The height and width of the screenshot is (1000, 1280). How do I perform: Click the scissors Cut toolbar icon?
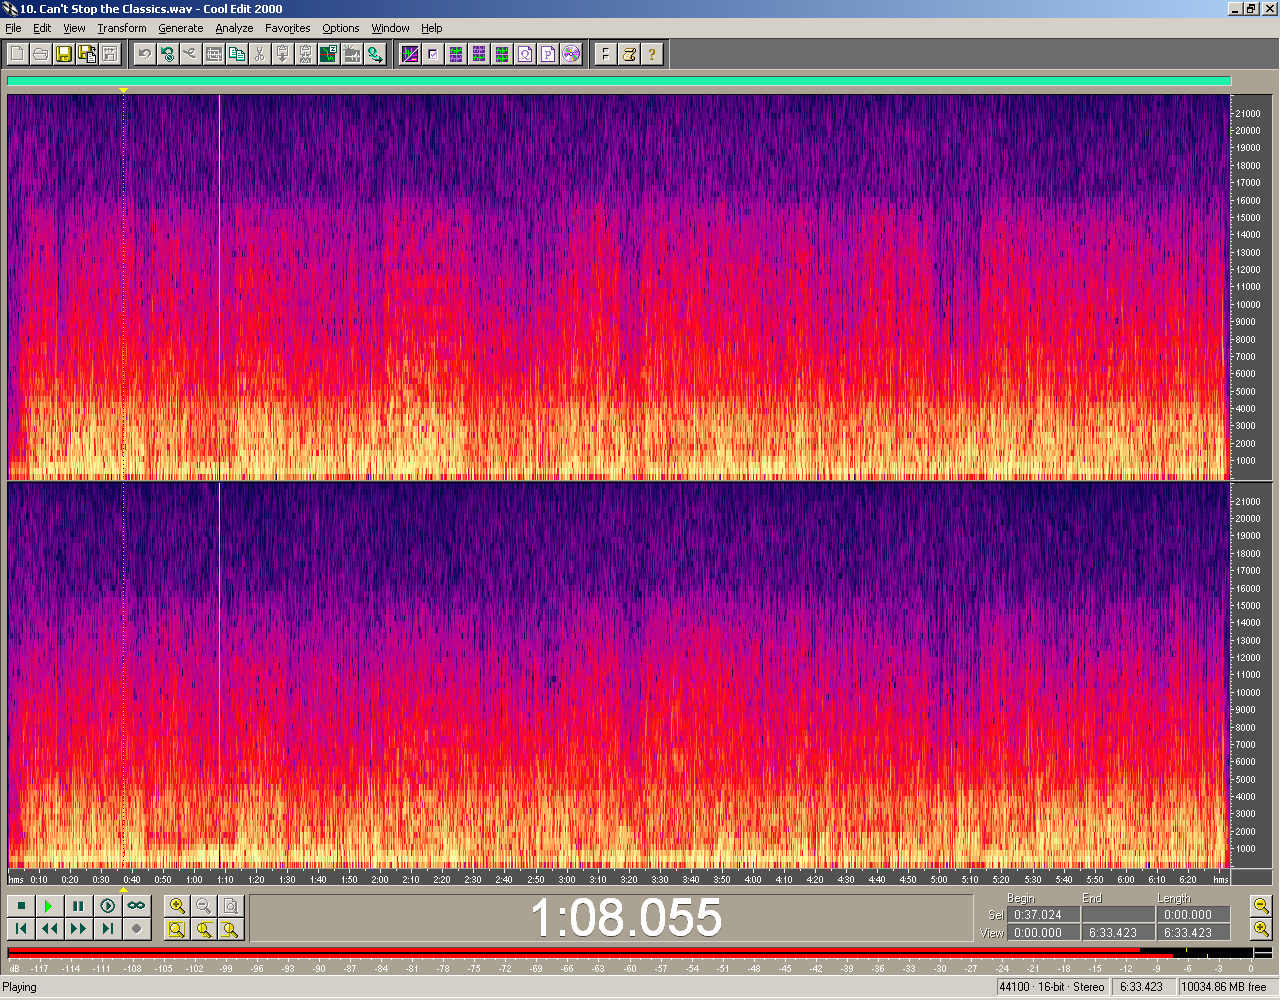259,54
